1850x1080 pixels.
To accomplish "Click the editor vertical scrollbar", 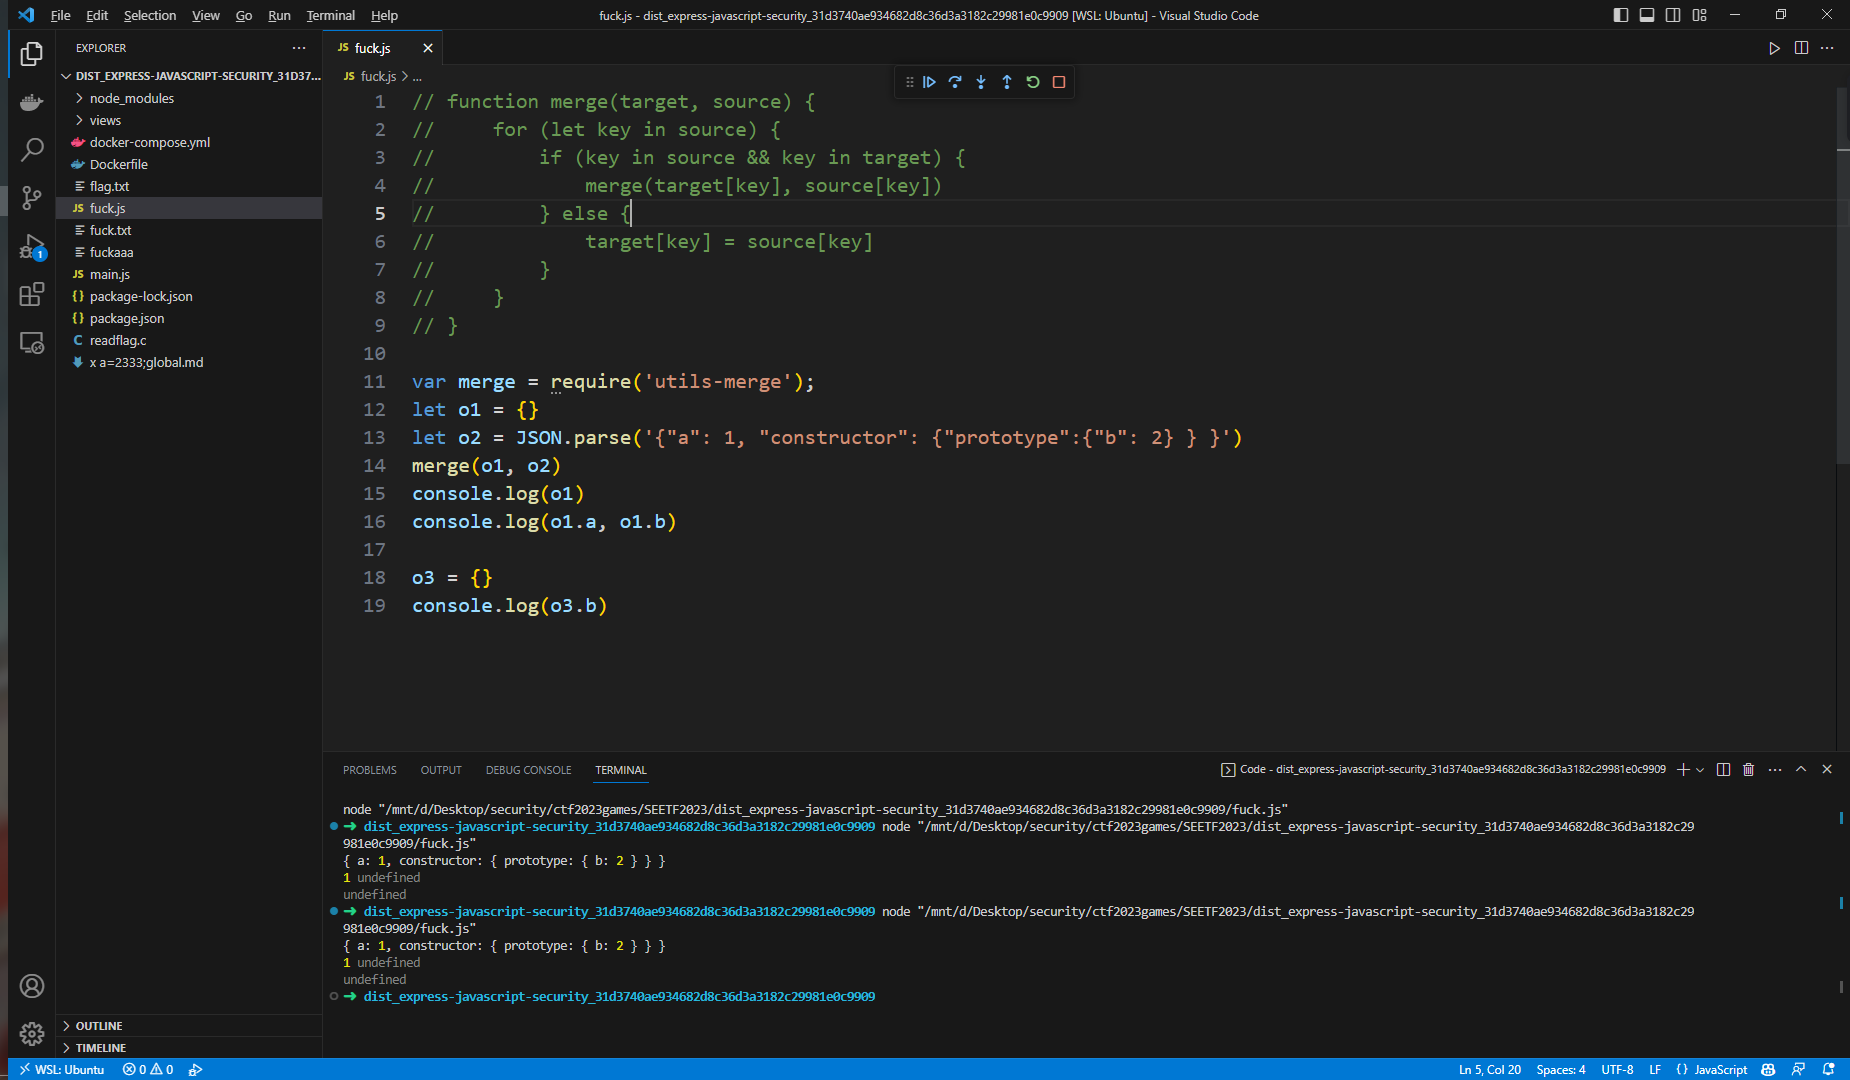I will 1842,276.
